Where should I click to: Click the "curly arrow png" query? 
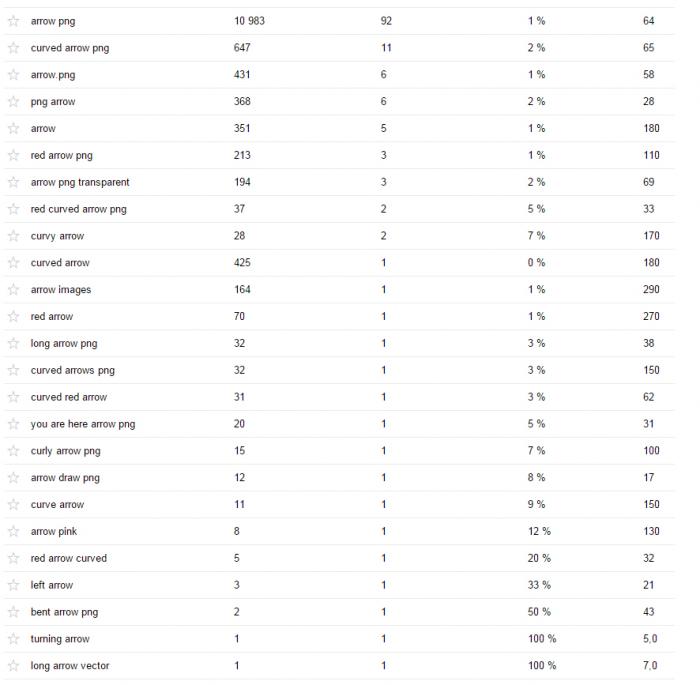66,451
